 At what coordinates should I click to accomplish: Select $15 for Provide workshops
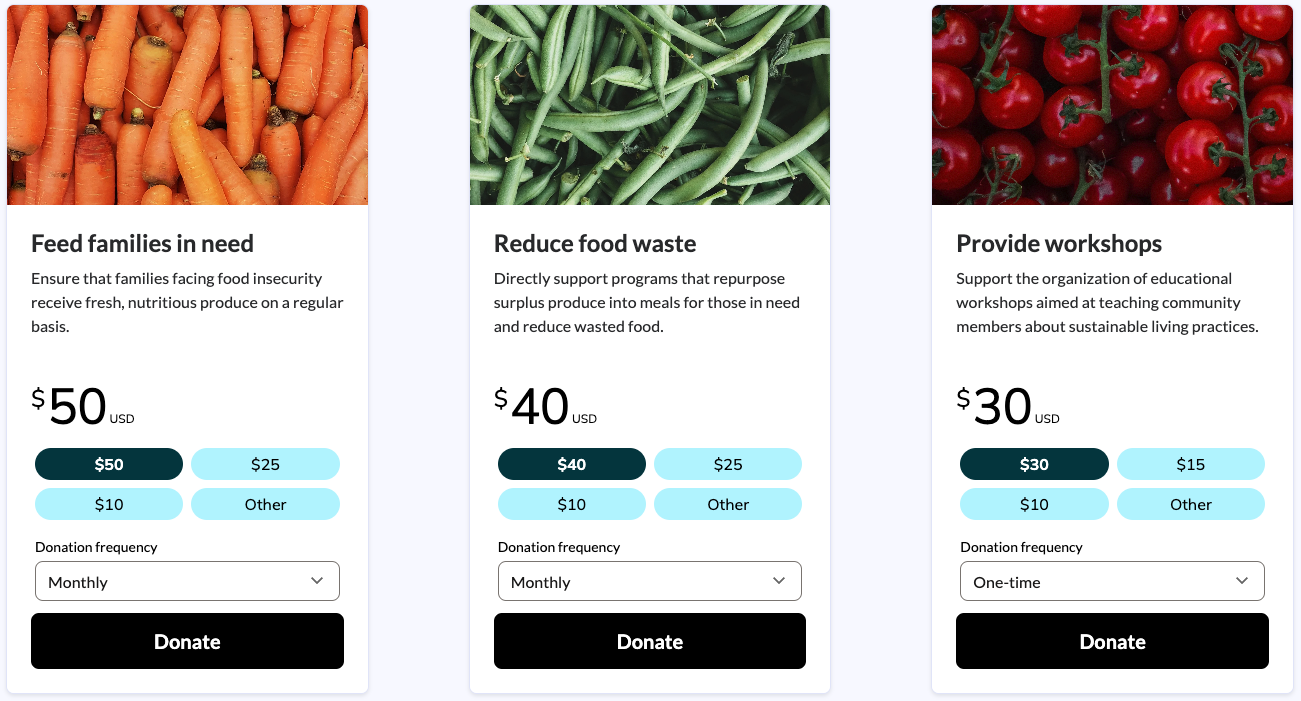pyautogui.click(x=1191, y=464)
